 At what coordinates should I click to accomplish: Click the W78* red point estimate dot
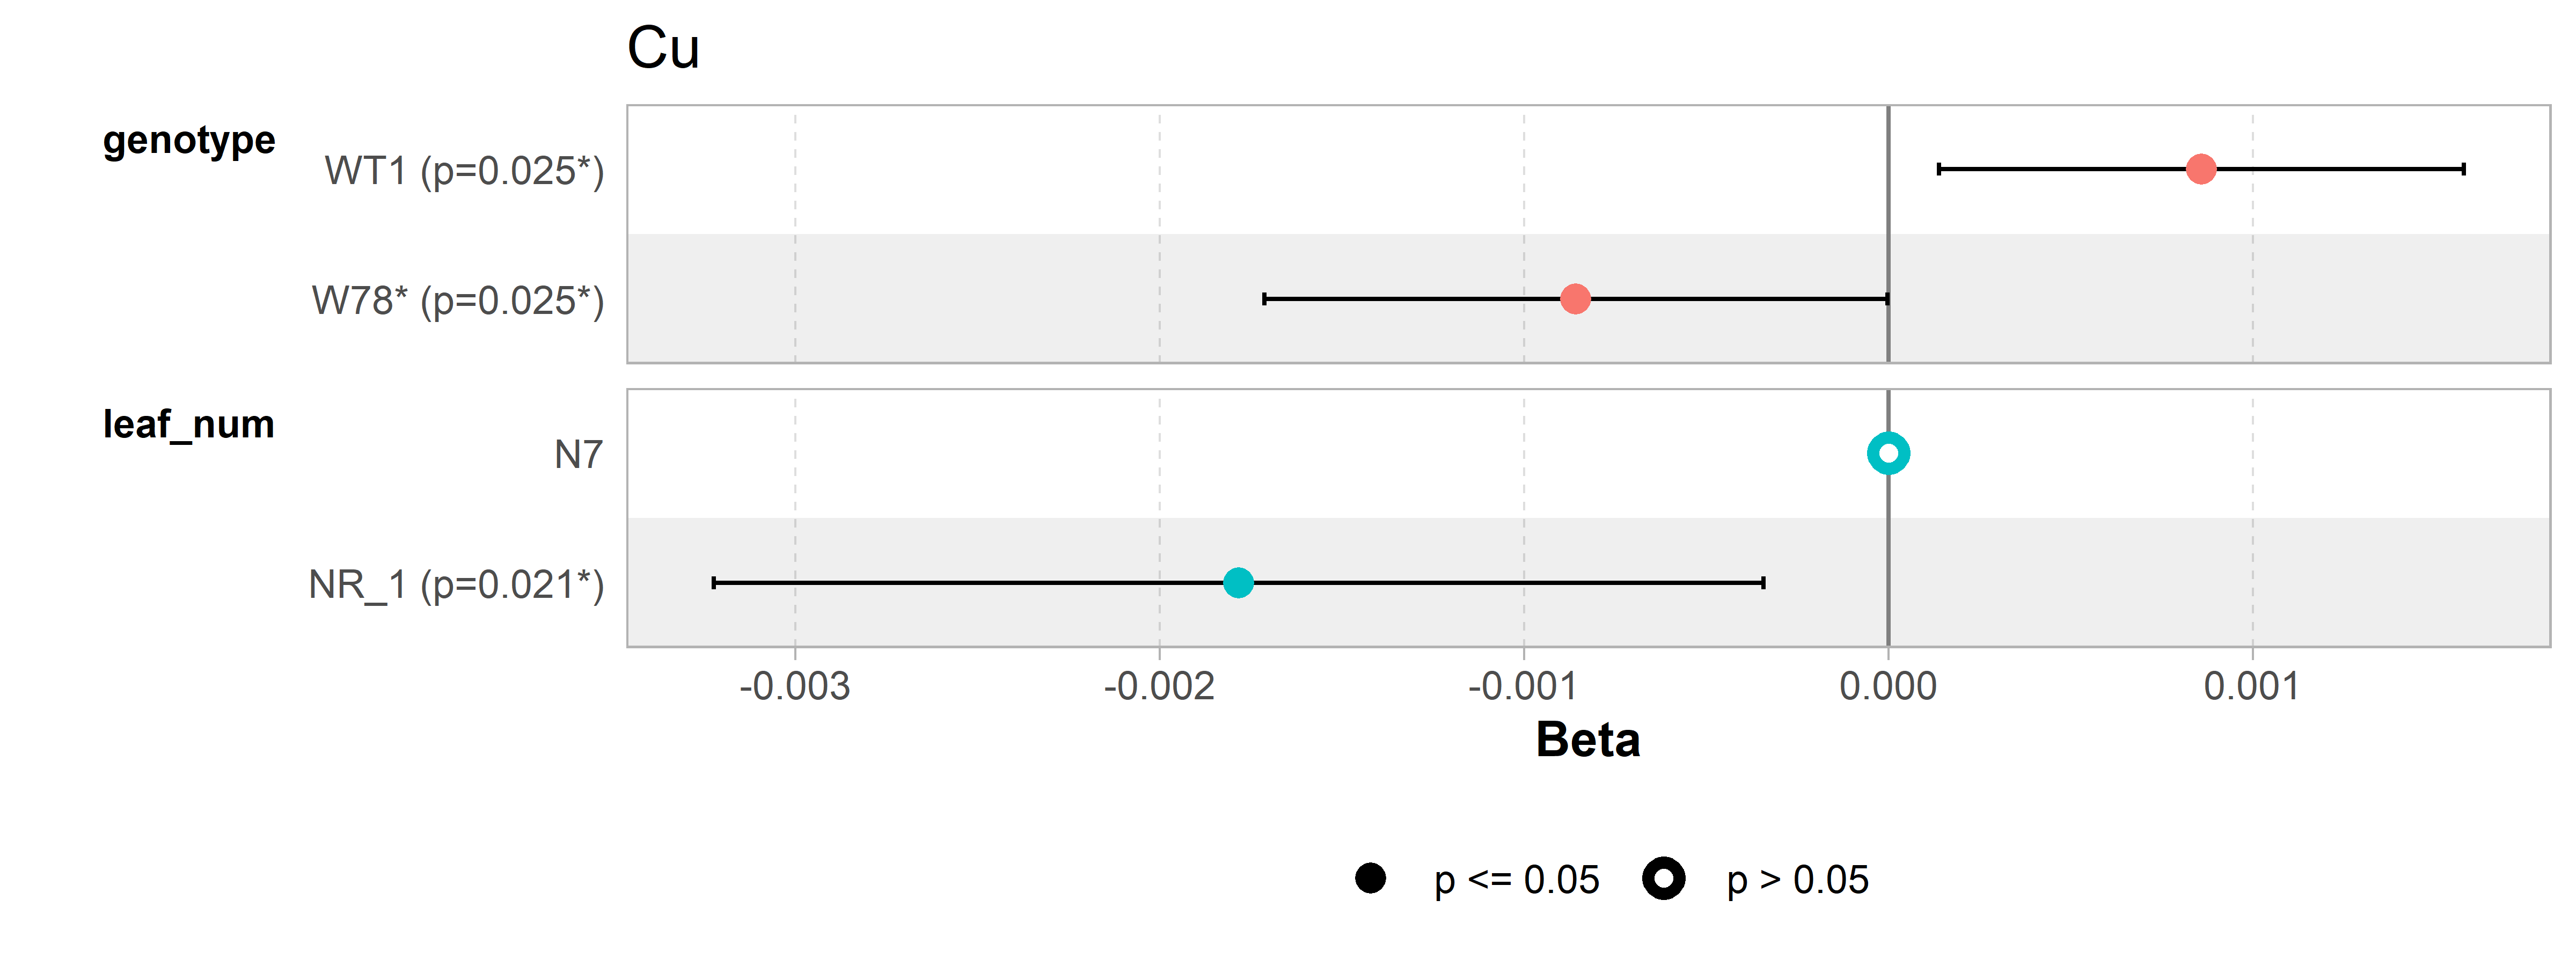point(1575,298)
